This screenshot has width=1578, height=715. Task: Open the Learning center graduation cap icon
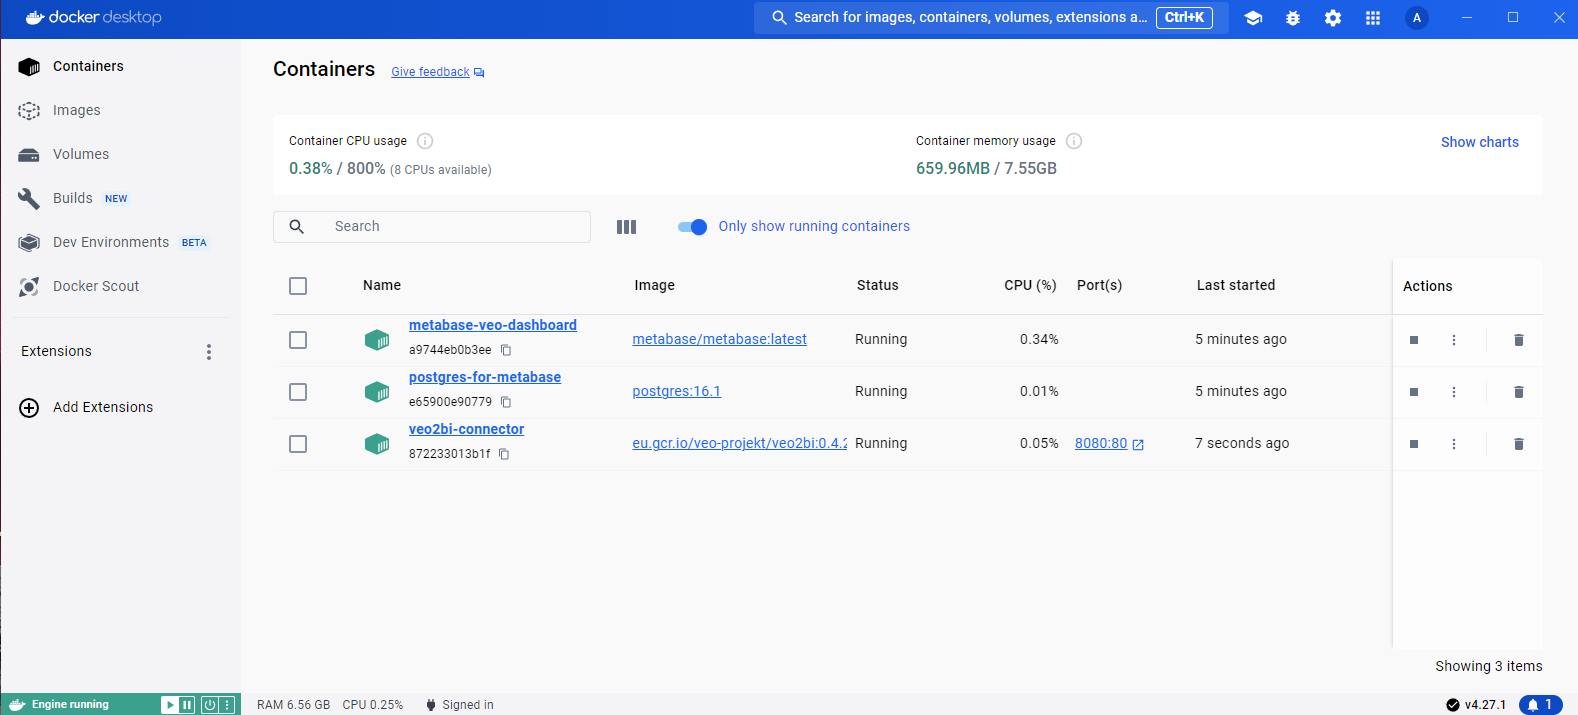1252,18
